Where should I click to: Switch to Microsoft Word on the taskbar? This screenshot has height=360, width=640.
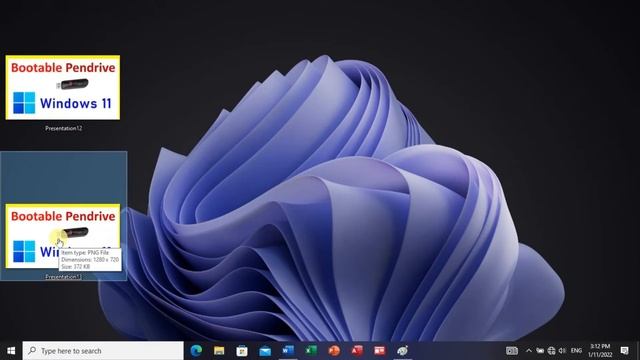coord(288,350)
